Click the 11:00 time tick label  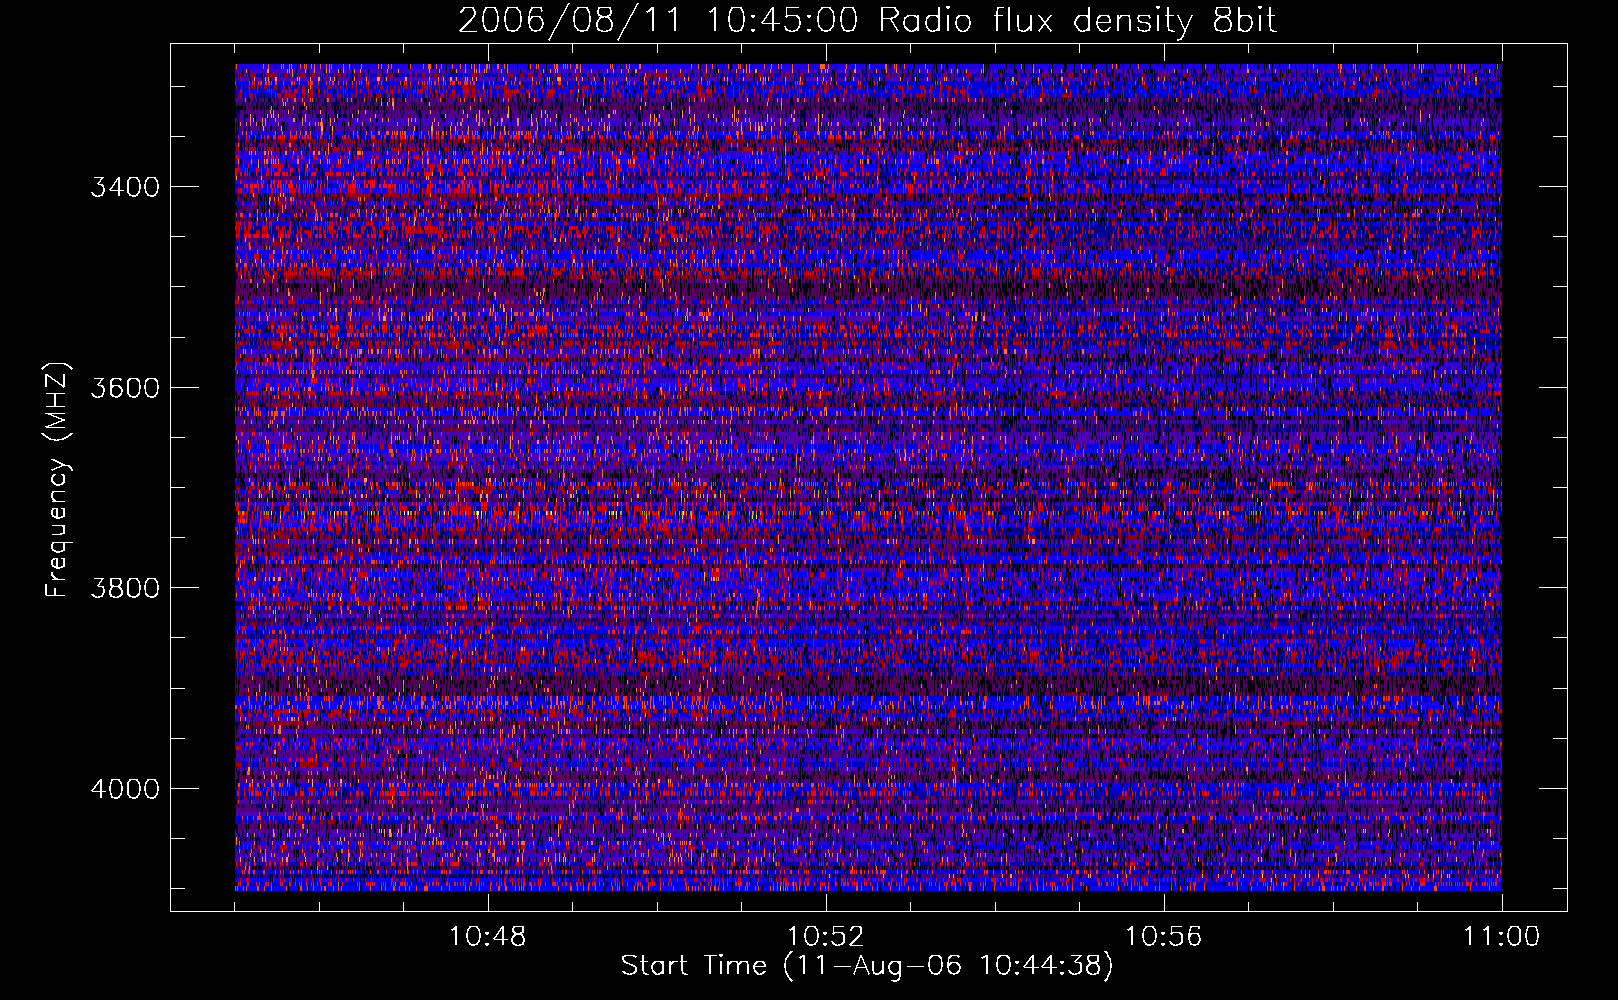pyautogui.click(x=1502, y=937)
